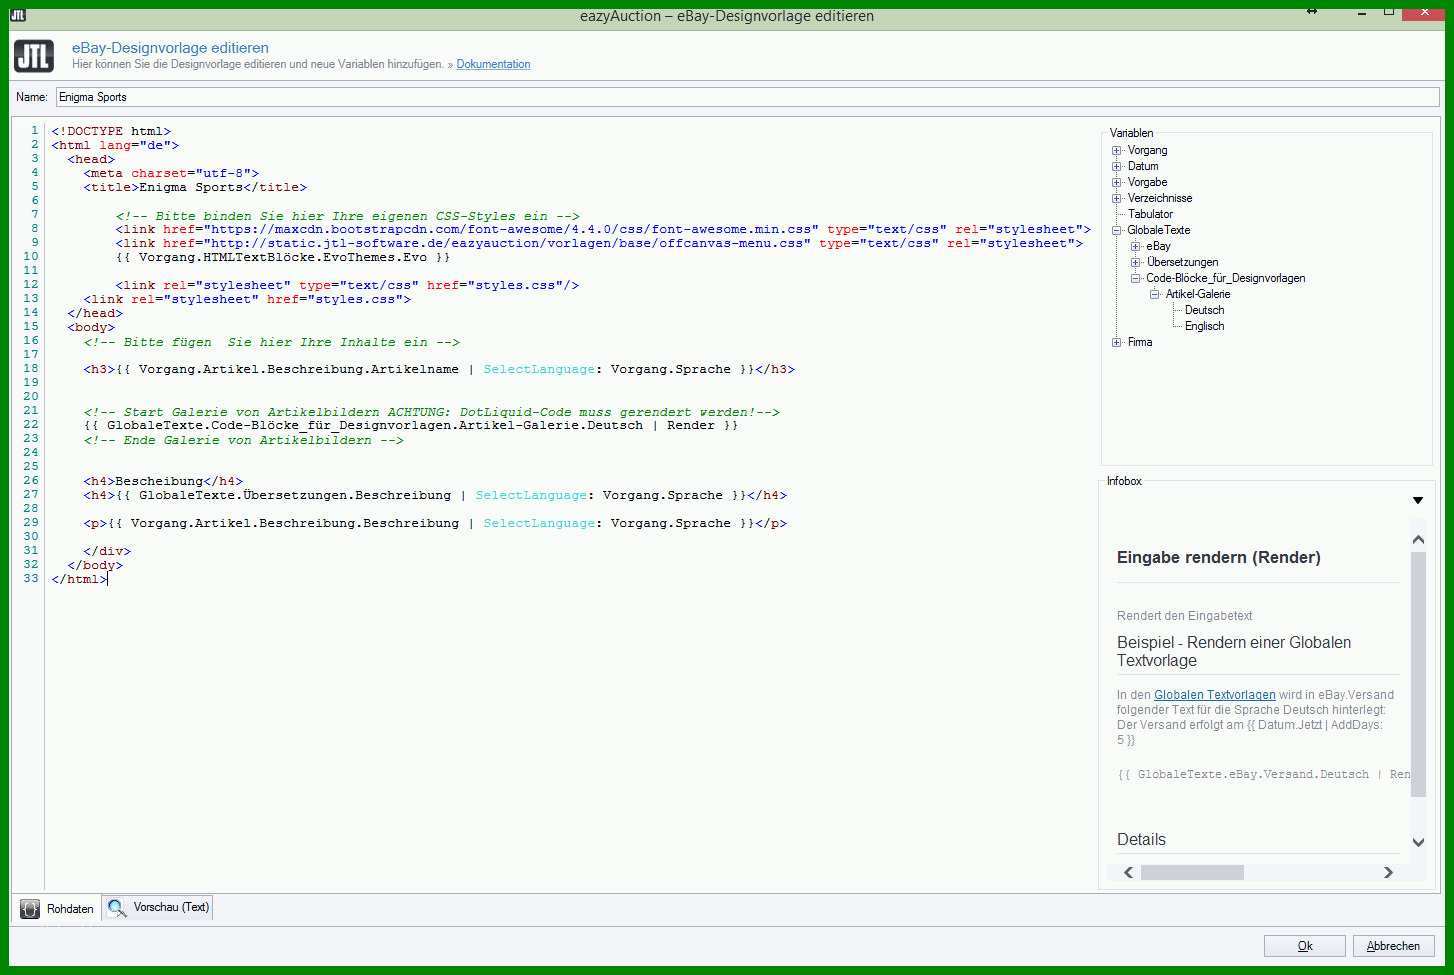1454x975 pixels.
Task: Click code line 22 with Artikel-Galerie.Deutsch Render
Action: coord(411,425)
